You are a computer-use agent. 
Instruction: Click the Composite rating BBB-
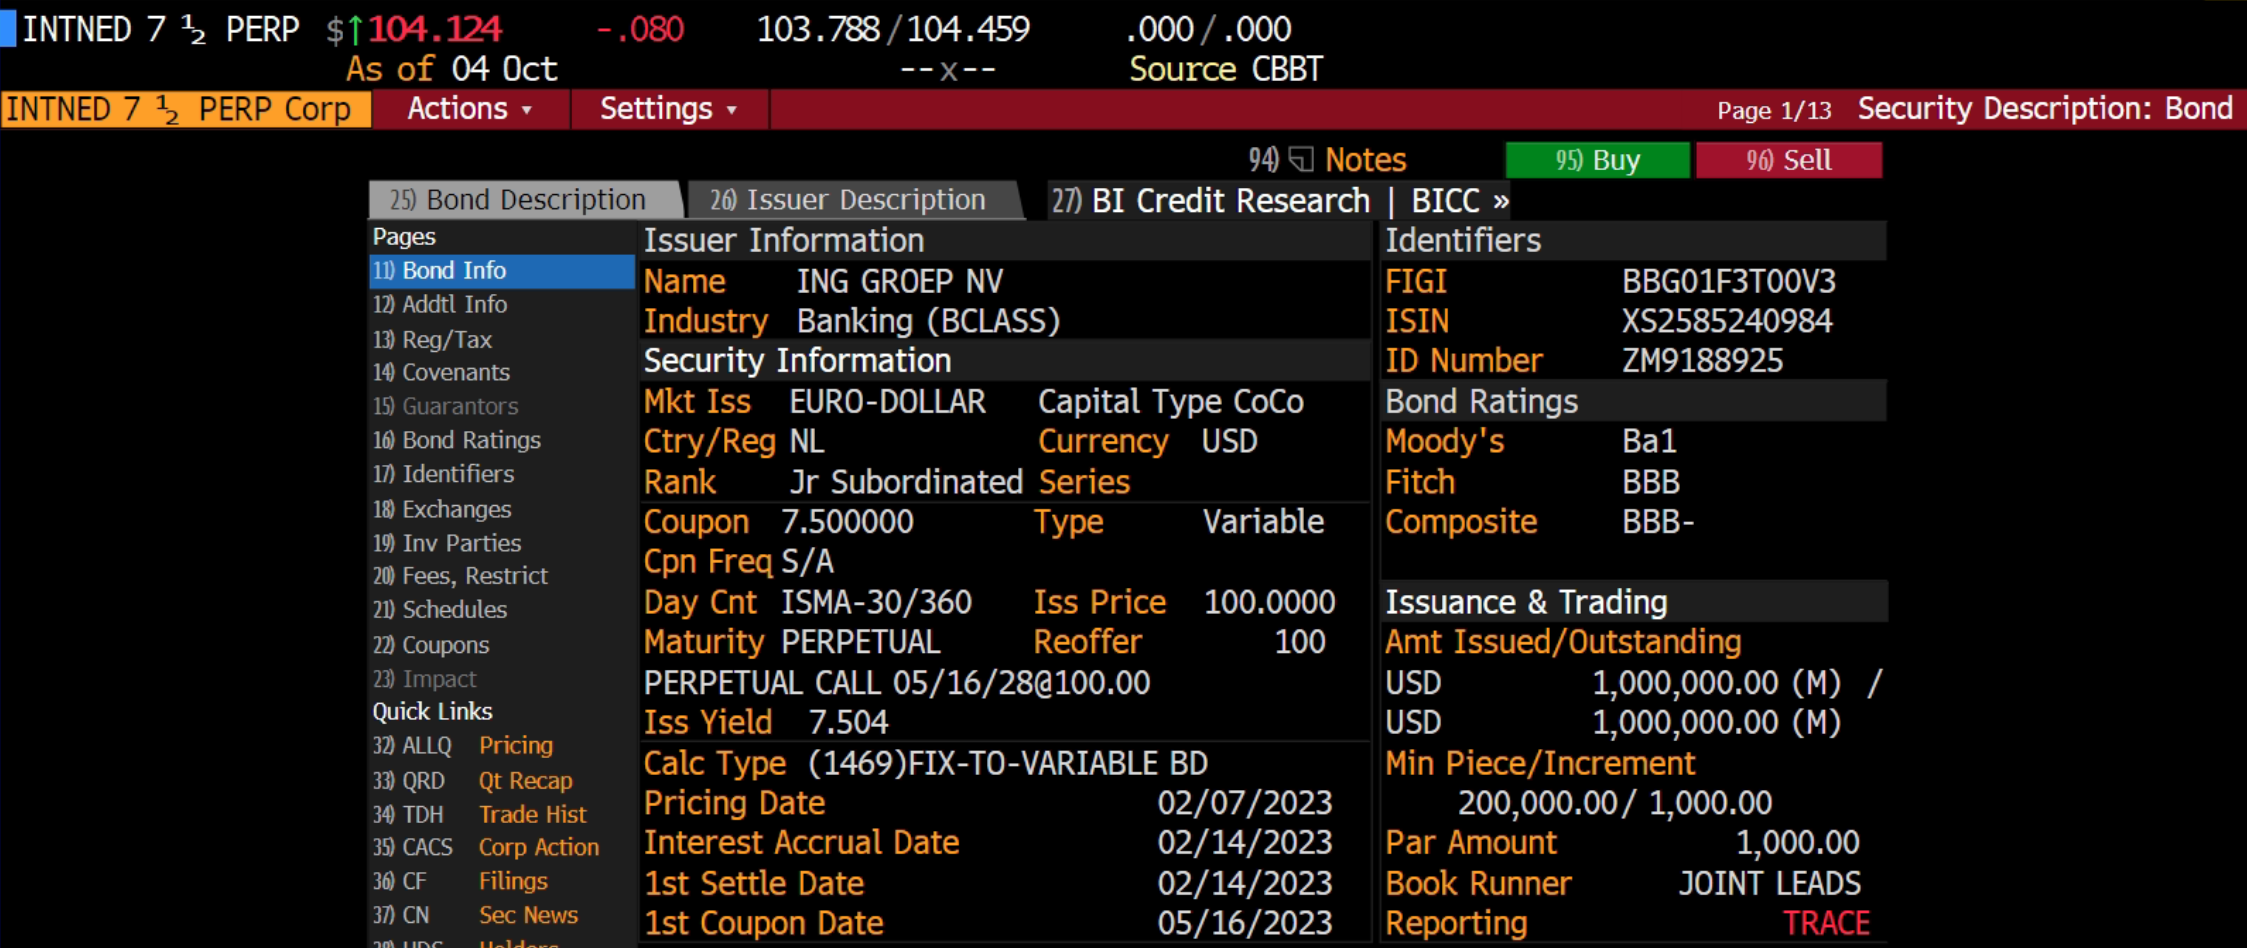(x=1658, y=522)
